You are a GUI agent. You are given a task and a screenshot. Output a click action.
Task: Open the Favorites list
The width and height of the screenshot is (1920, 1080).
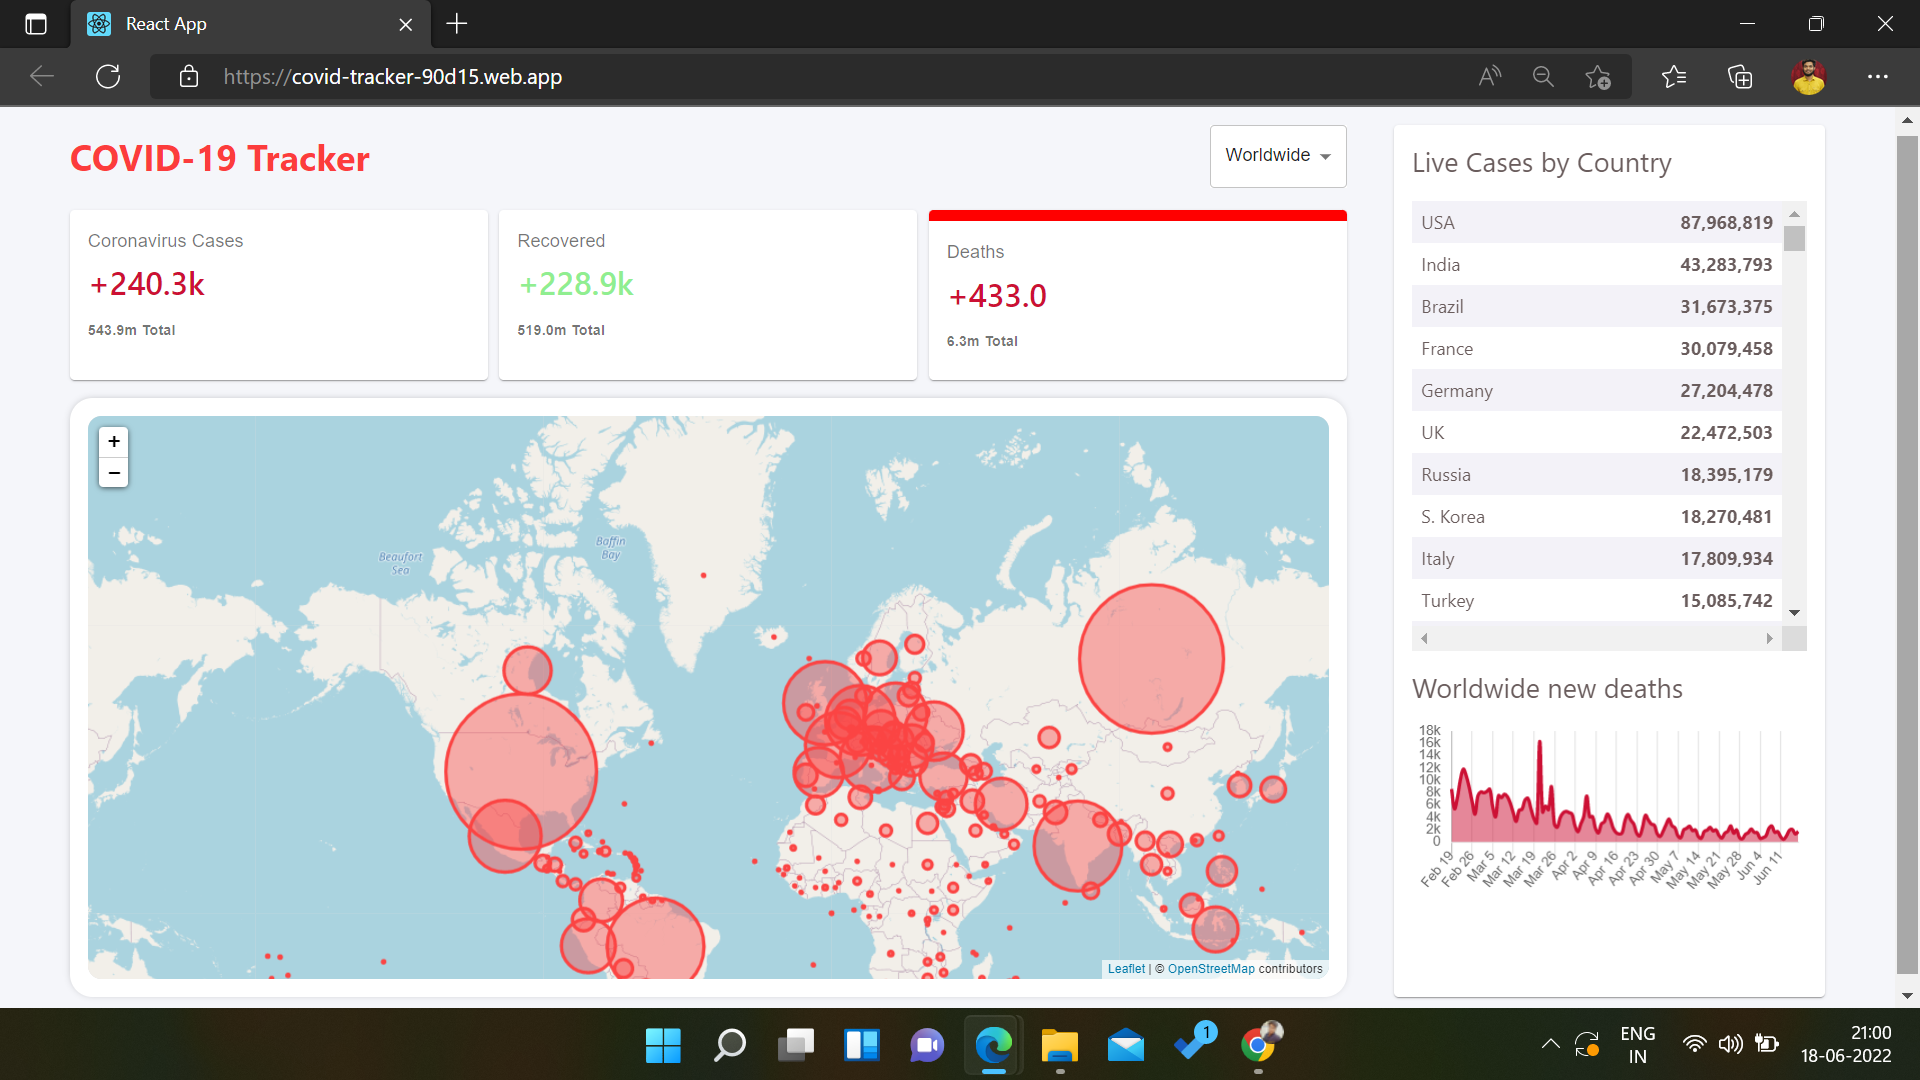pyautogui.click(x=1674, y=76)
